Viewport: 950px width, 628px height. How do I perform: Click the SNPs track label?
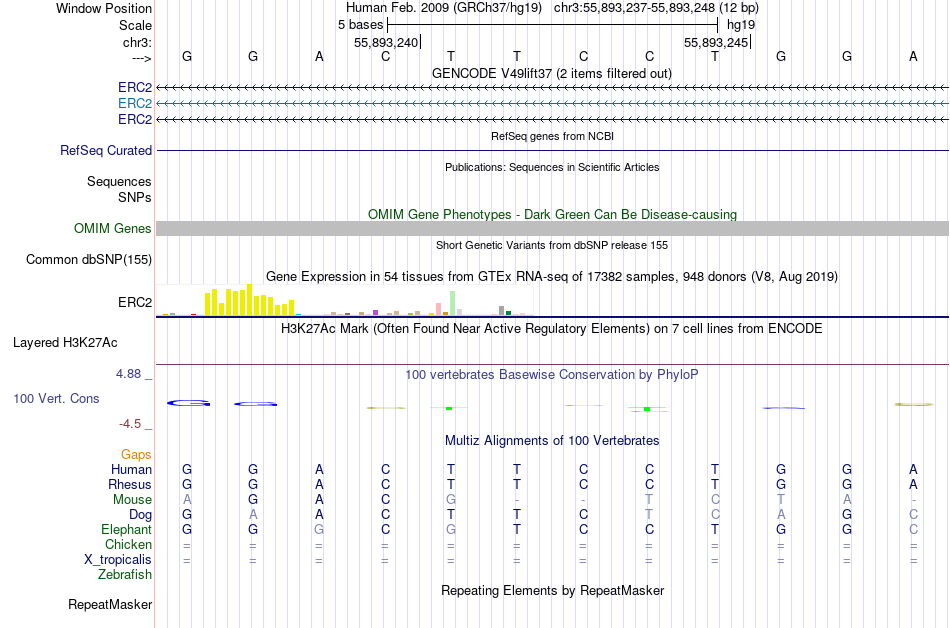coord(135,197)
